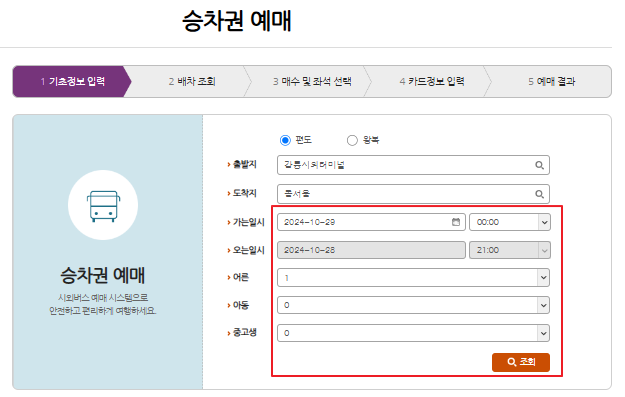Select step 2 배차 조회 tab
625x397 pixels.
pos(192,81)
